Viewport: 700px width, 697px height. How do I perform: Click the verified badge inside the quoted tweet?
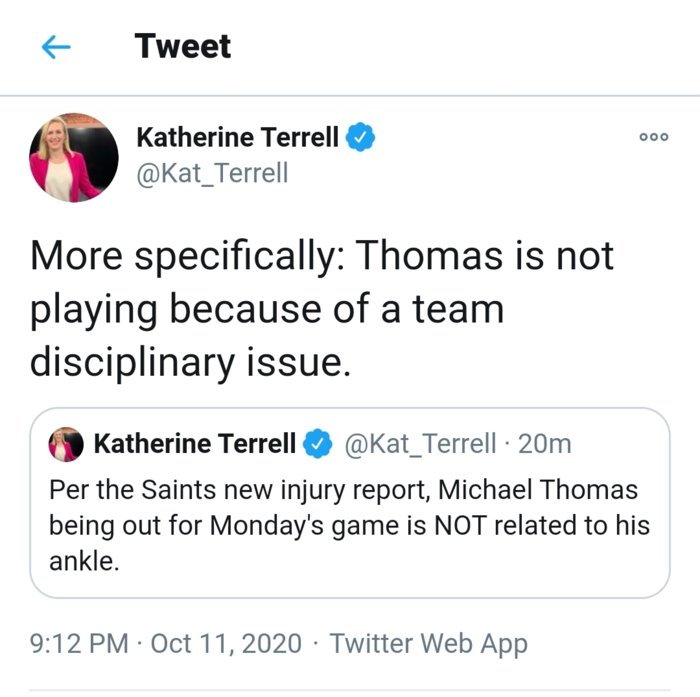[318, 444]
